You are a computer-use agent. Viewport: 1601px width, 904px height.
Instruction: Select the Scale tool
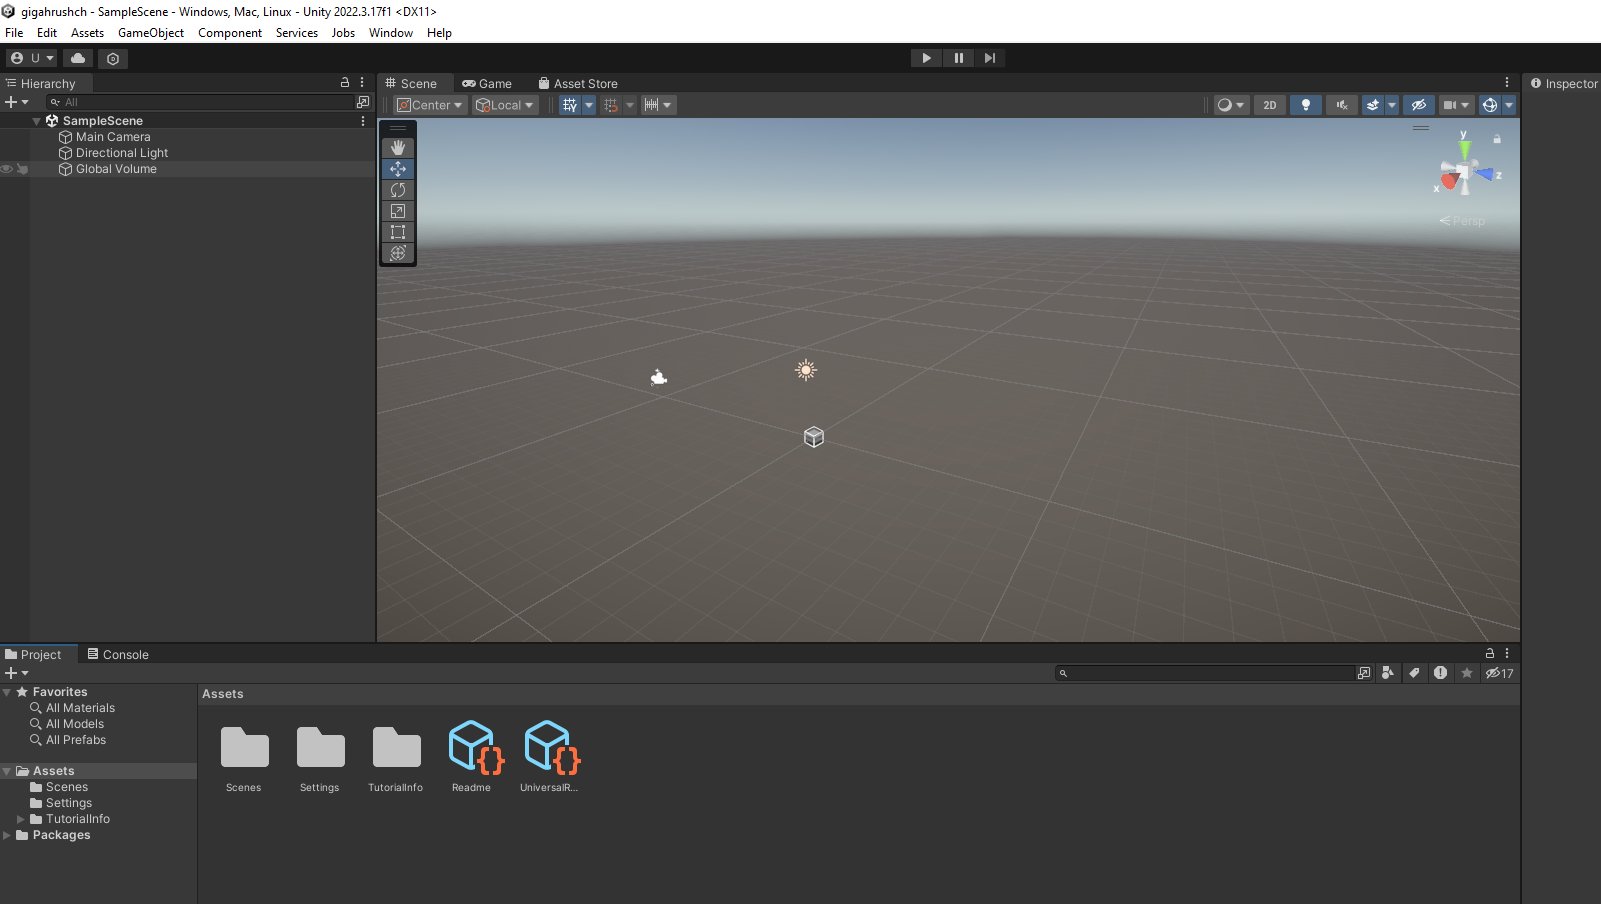pos(398,211)
